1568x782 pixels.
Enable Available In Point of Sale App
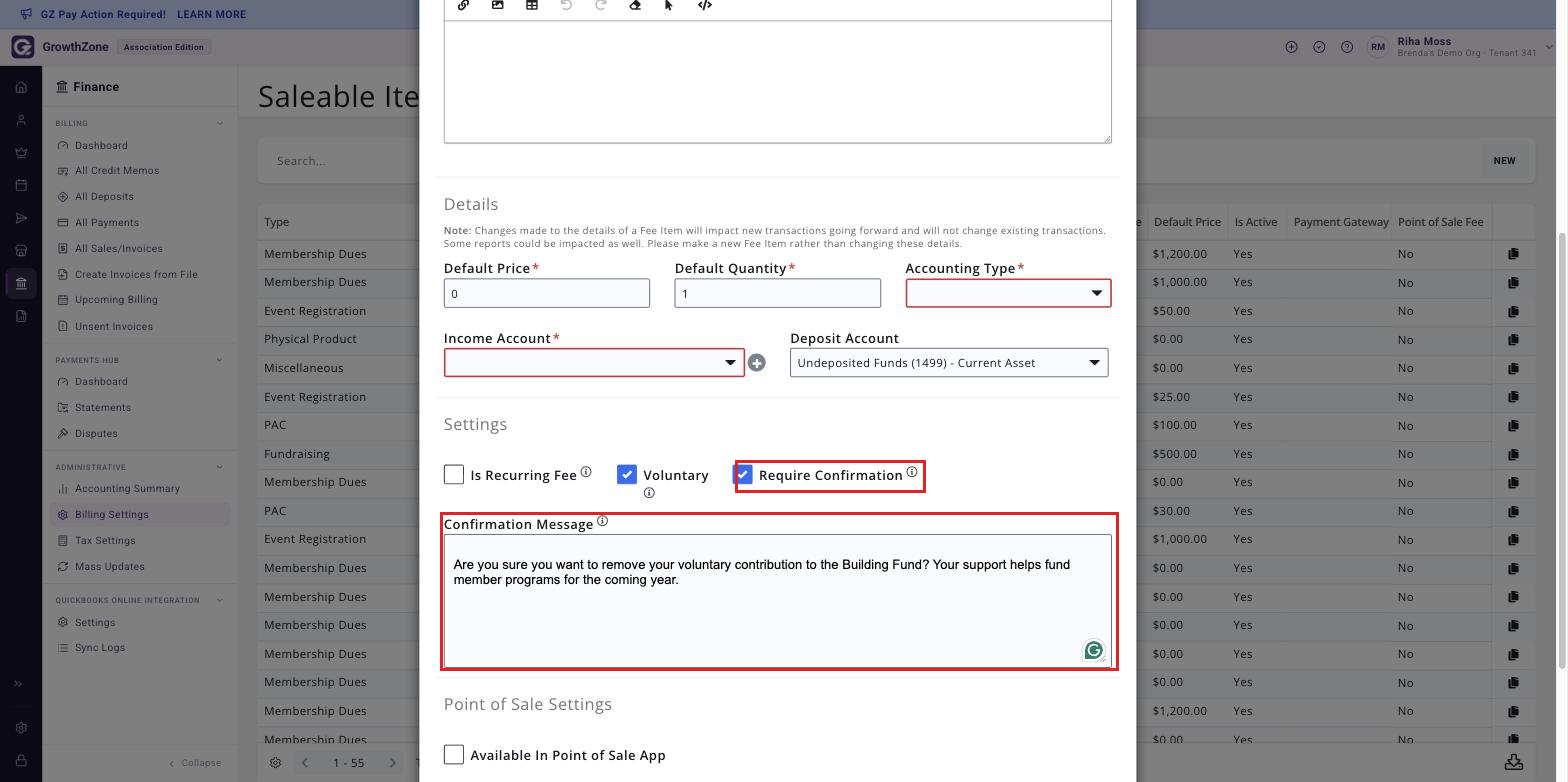[454, 754]
